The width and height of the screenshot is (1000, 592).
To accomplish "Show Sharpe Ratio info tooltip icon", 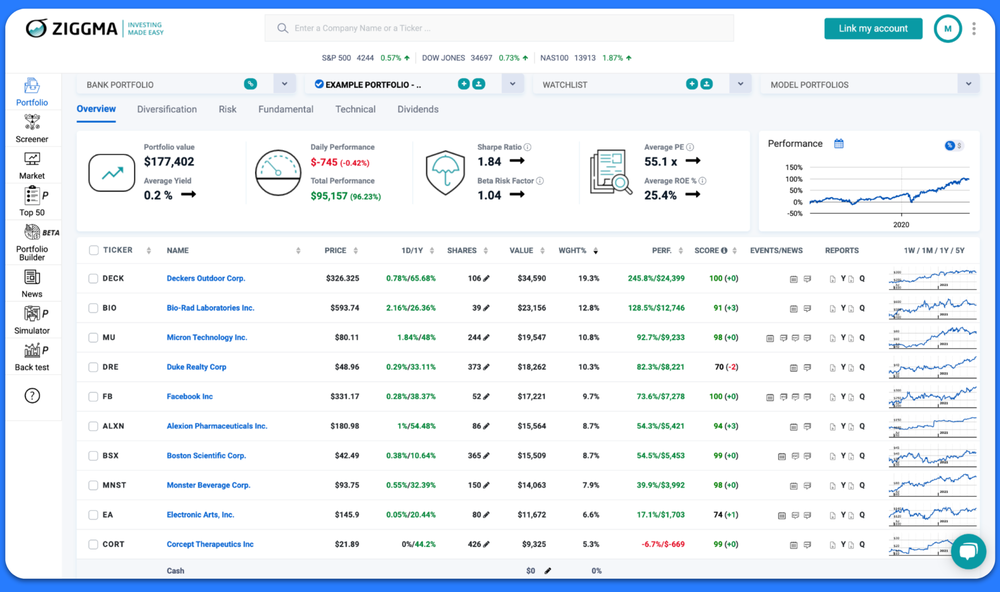I will point(527,147).
